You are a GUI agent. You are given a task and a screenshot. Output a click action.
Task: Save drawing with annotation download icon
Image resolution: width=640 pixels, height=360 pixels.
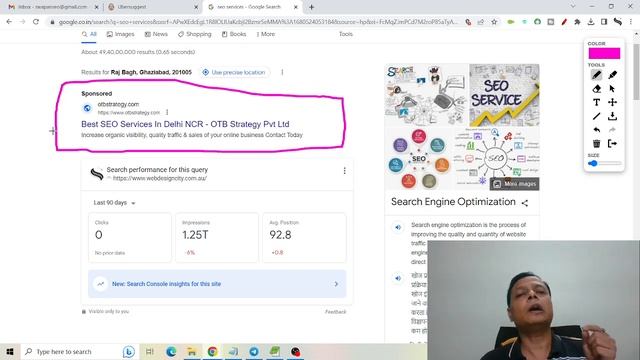click(x=612, y=116)
